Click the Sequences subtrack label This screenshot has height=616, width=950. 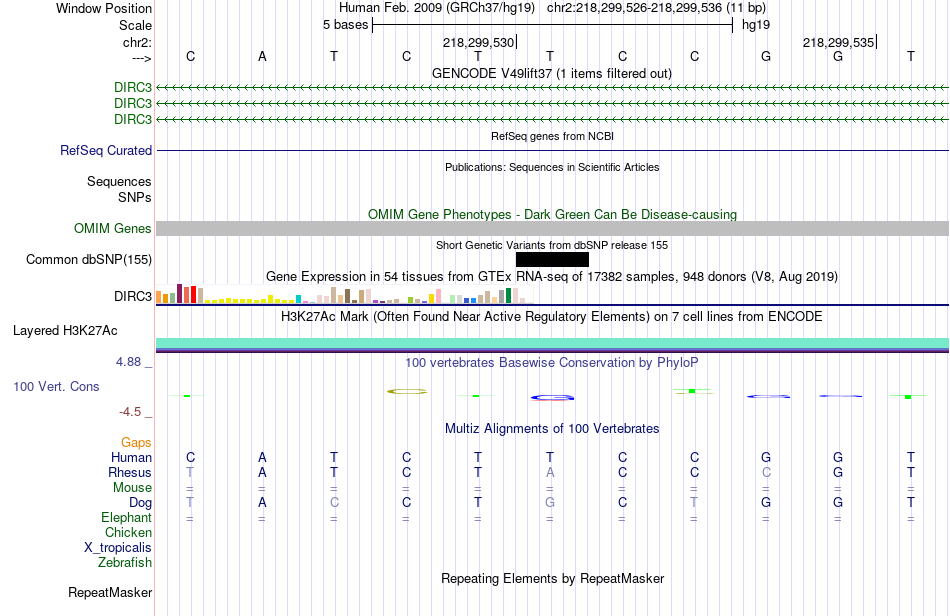(x=119, y=181)
